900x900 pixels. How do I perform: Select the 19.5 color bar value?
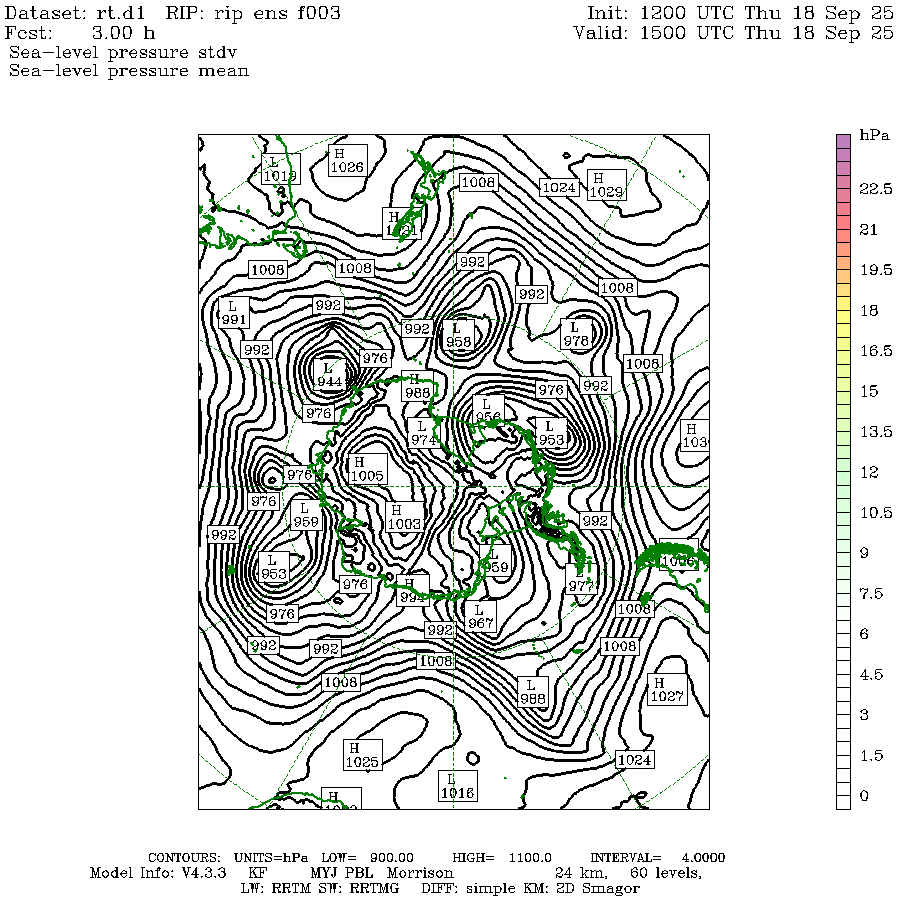875,270
